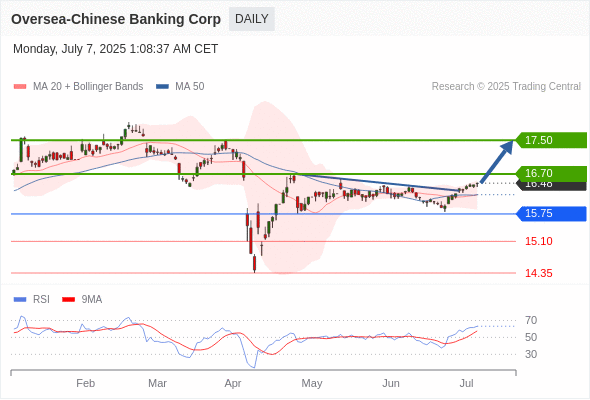The width and height of the screenshot is (590, 400).
Task: Select the 16.70 green resistance label
Action: click(551, 173)
